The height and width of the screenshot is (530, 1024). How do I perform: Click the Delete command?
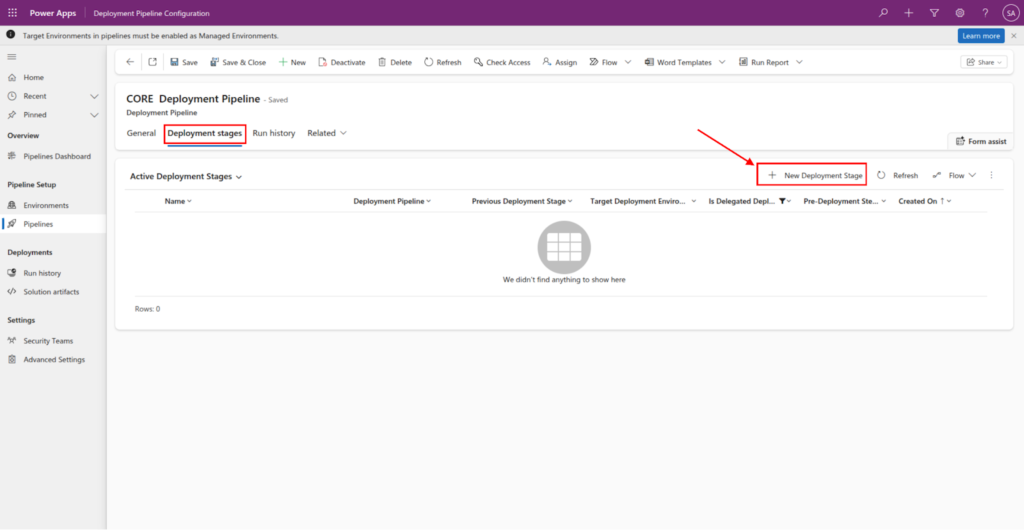pyautogui.click(x=394, y=62)
